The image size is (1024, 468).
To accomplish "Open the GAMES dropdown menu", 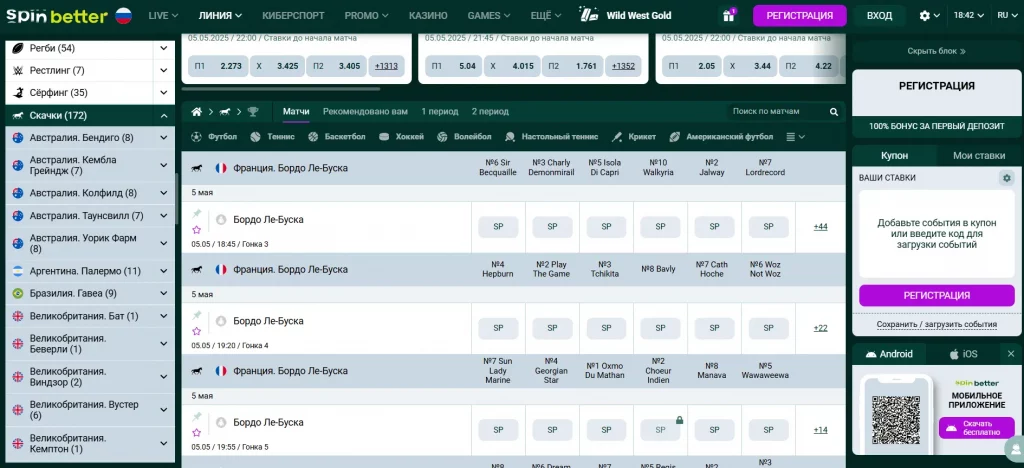I will (488, 16).
